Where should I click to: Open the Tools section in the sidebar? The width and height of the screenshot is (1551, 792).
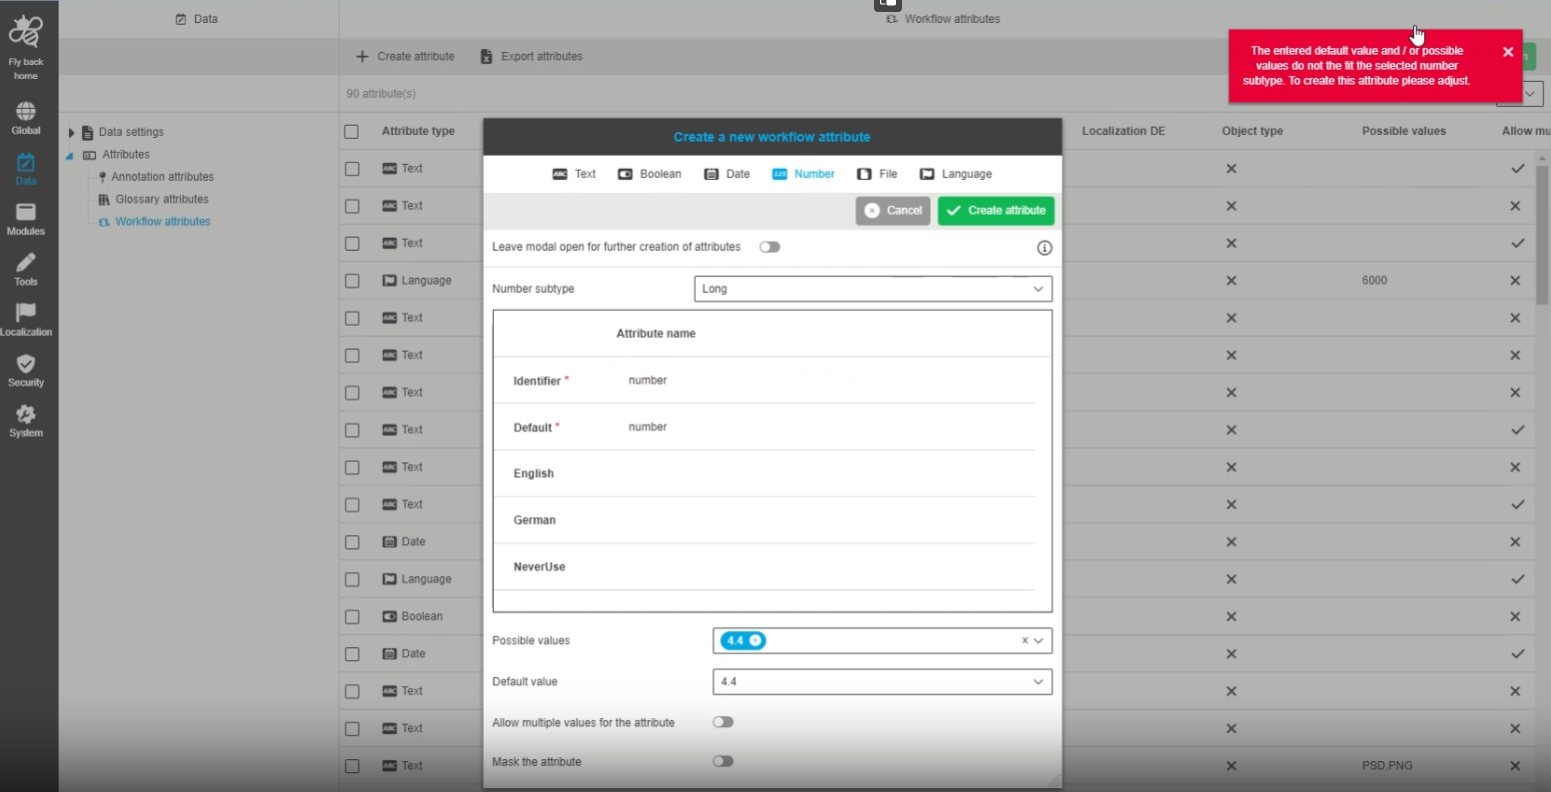[26, 269]
